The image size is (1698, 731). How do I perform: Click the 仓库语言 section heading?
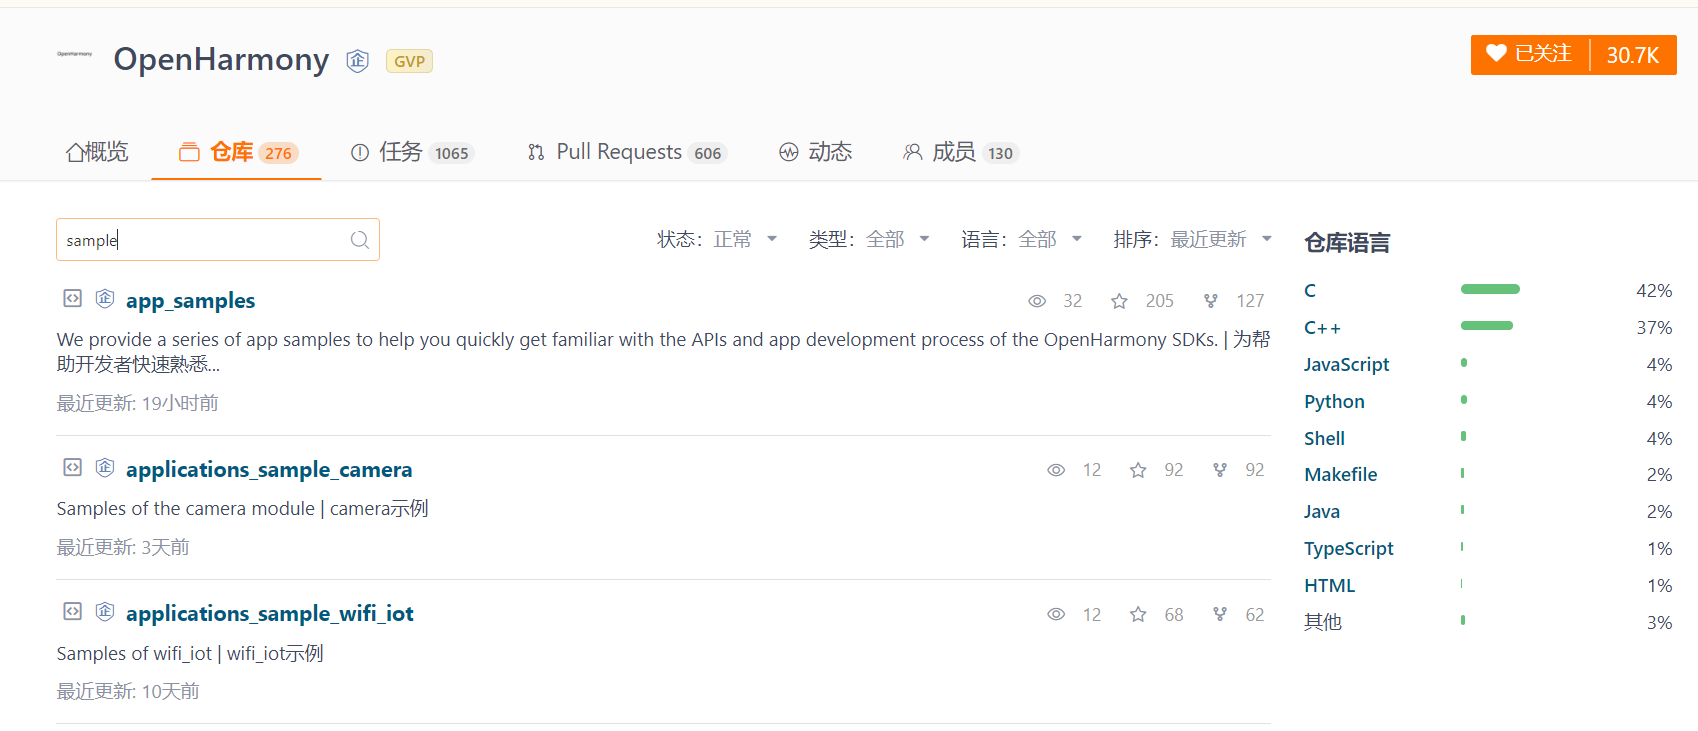tap(1347, 243)
